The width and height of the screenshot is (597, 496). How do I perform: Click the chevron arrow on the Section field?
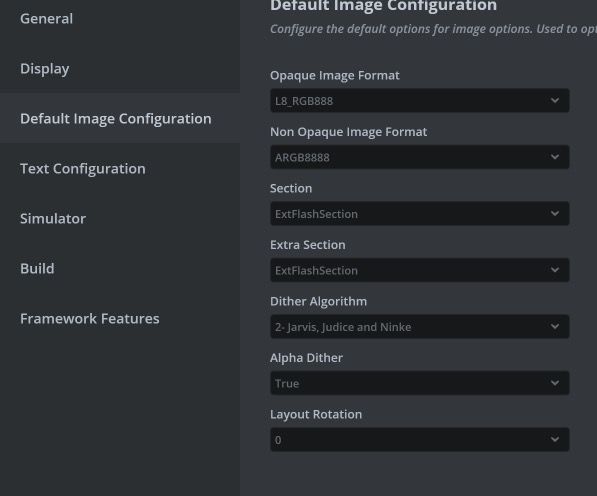click(x=555, y=214)
